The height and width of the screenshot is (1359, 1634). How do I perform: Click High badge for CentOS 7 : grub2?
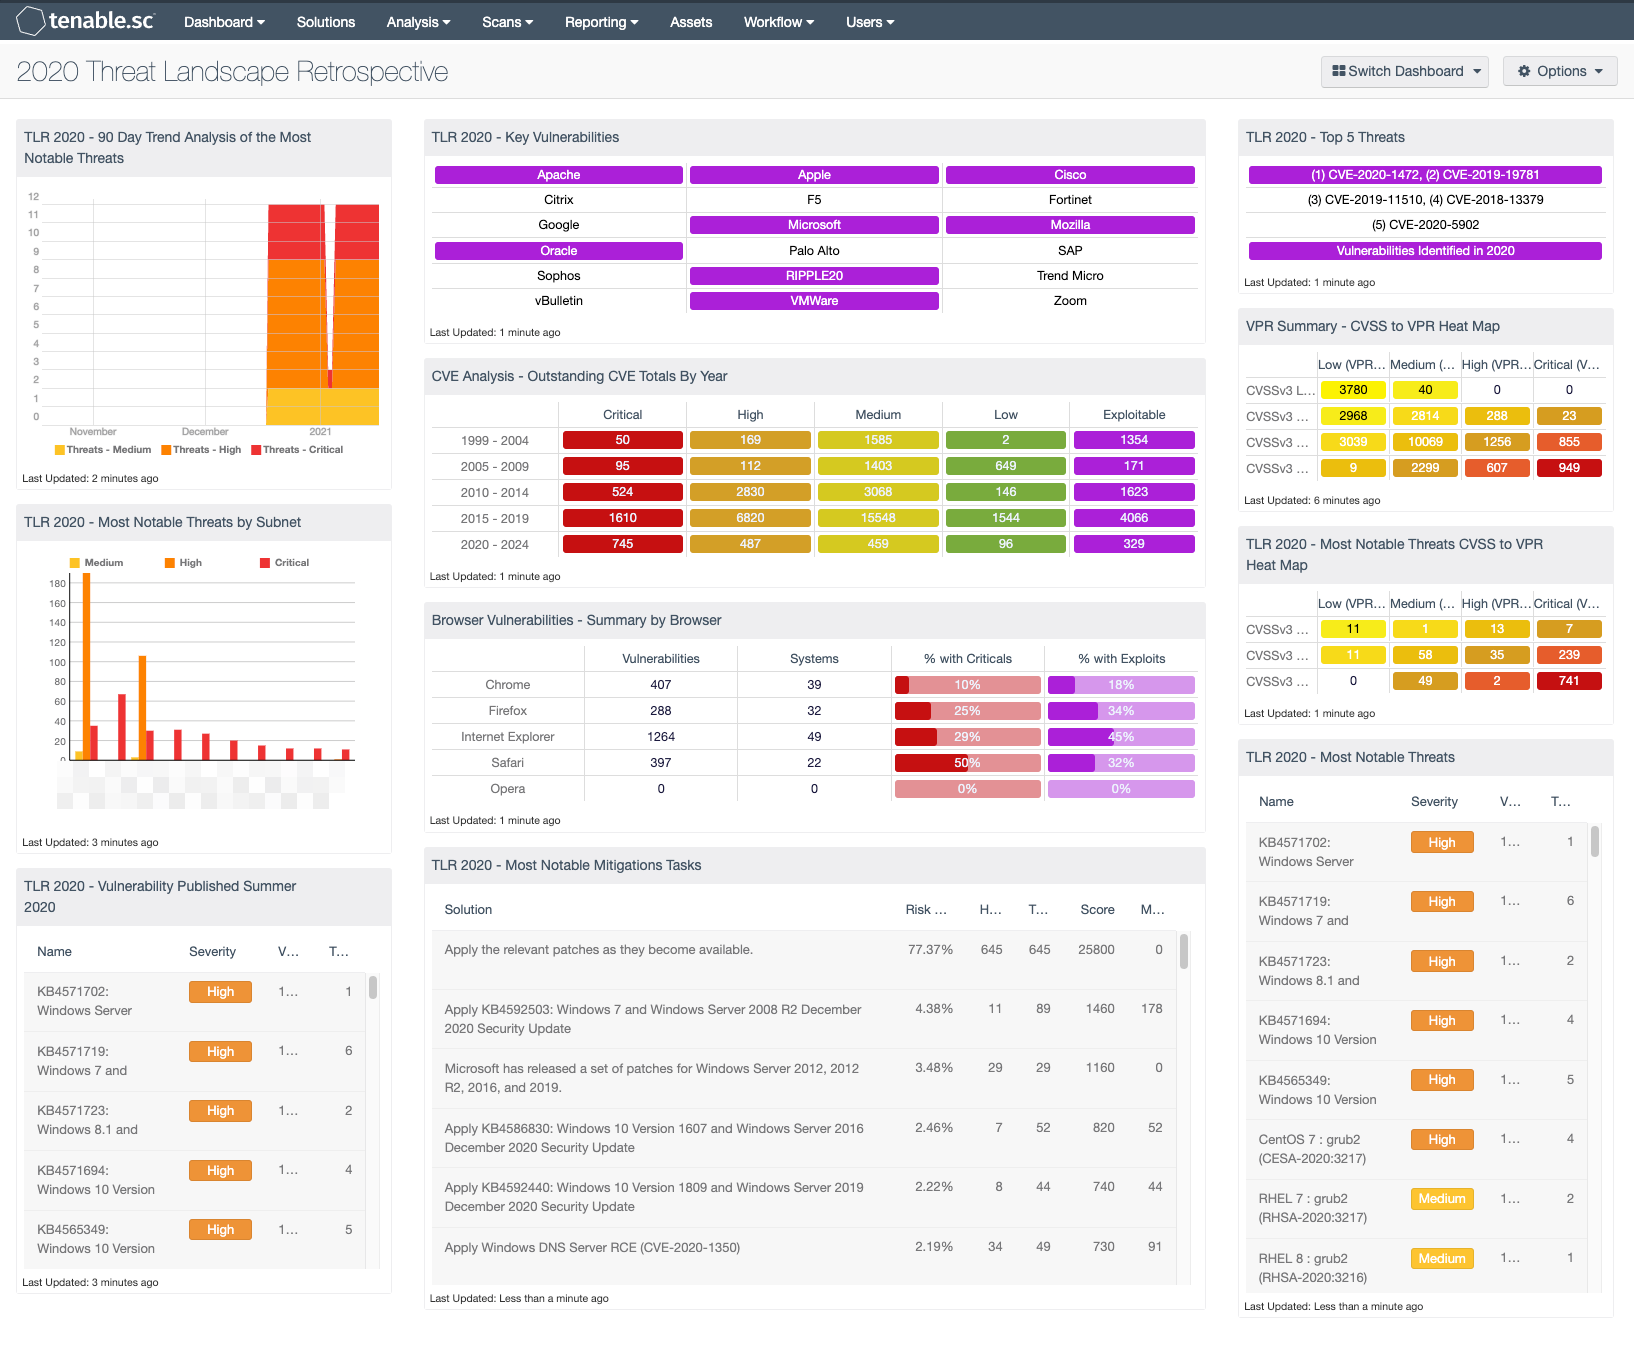[1442, 1140]
